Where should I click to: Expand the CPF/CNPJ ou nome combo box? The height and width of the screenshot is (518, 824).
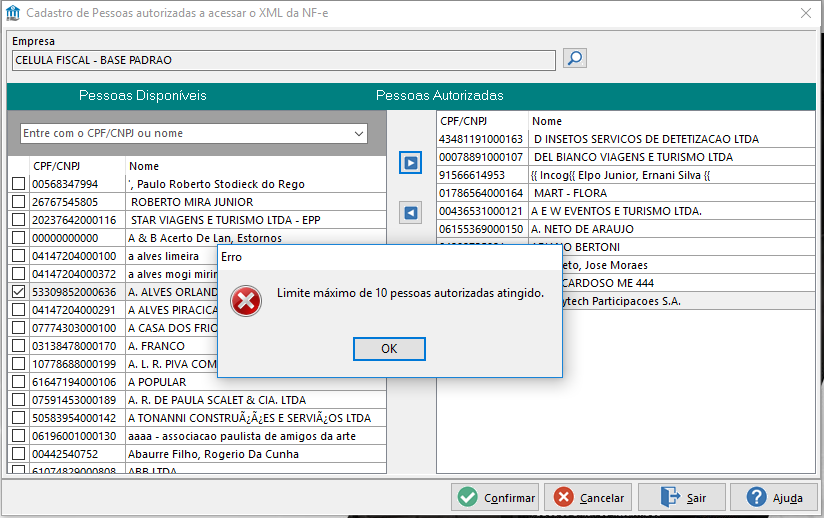click(359, 133)
